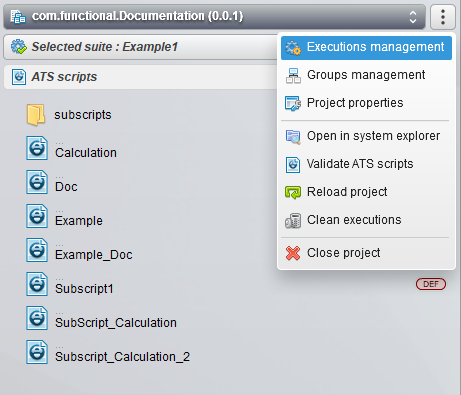Click the up-down arrows on project selector
The image size is (461, 395).
click(413, 17)
